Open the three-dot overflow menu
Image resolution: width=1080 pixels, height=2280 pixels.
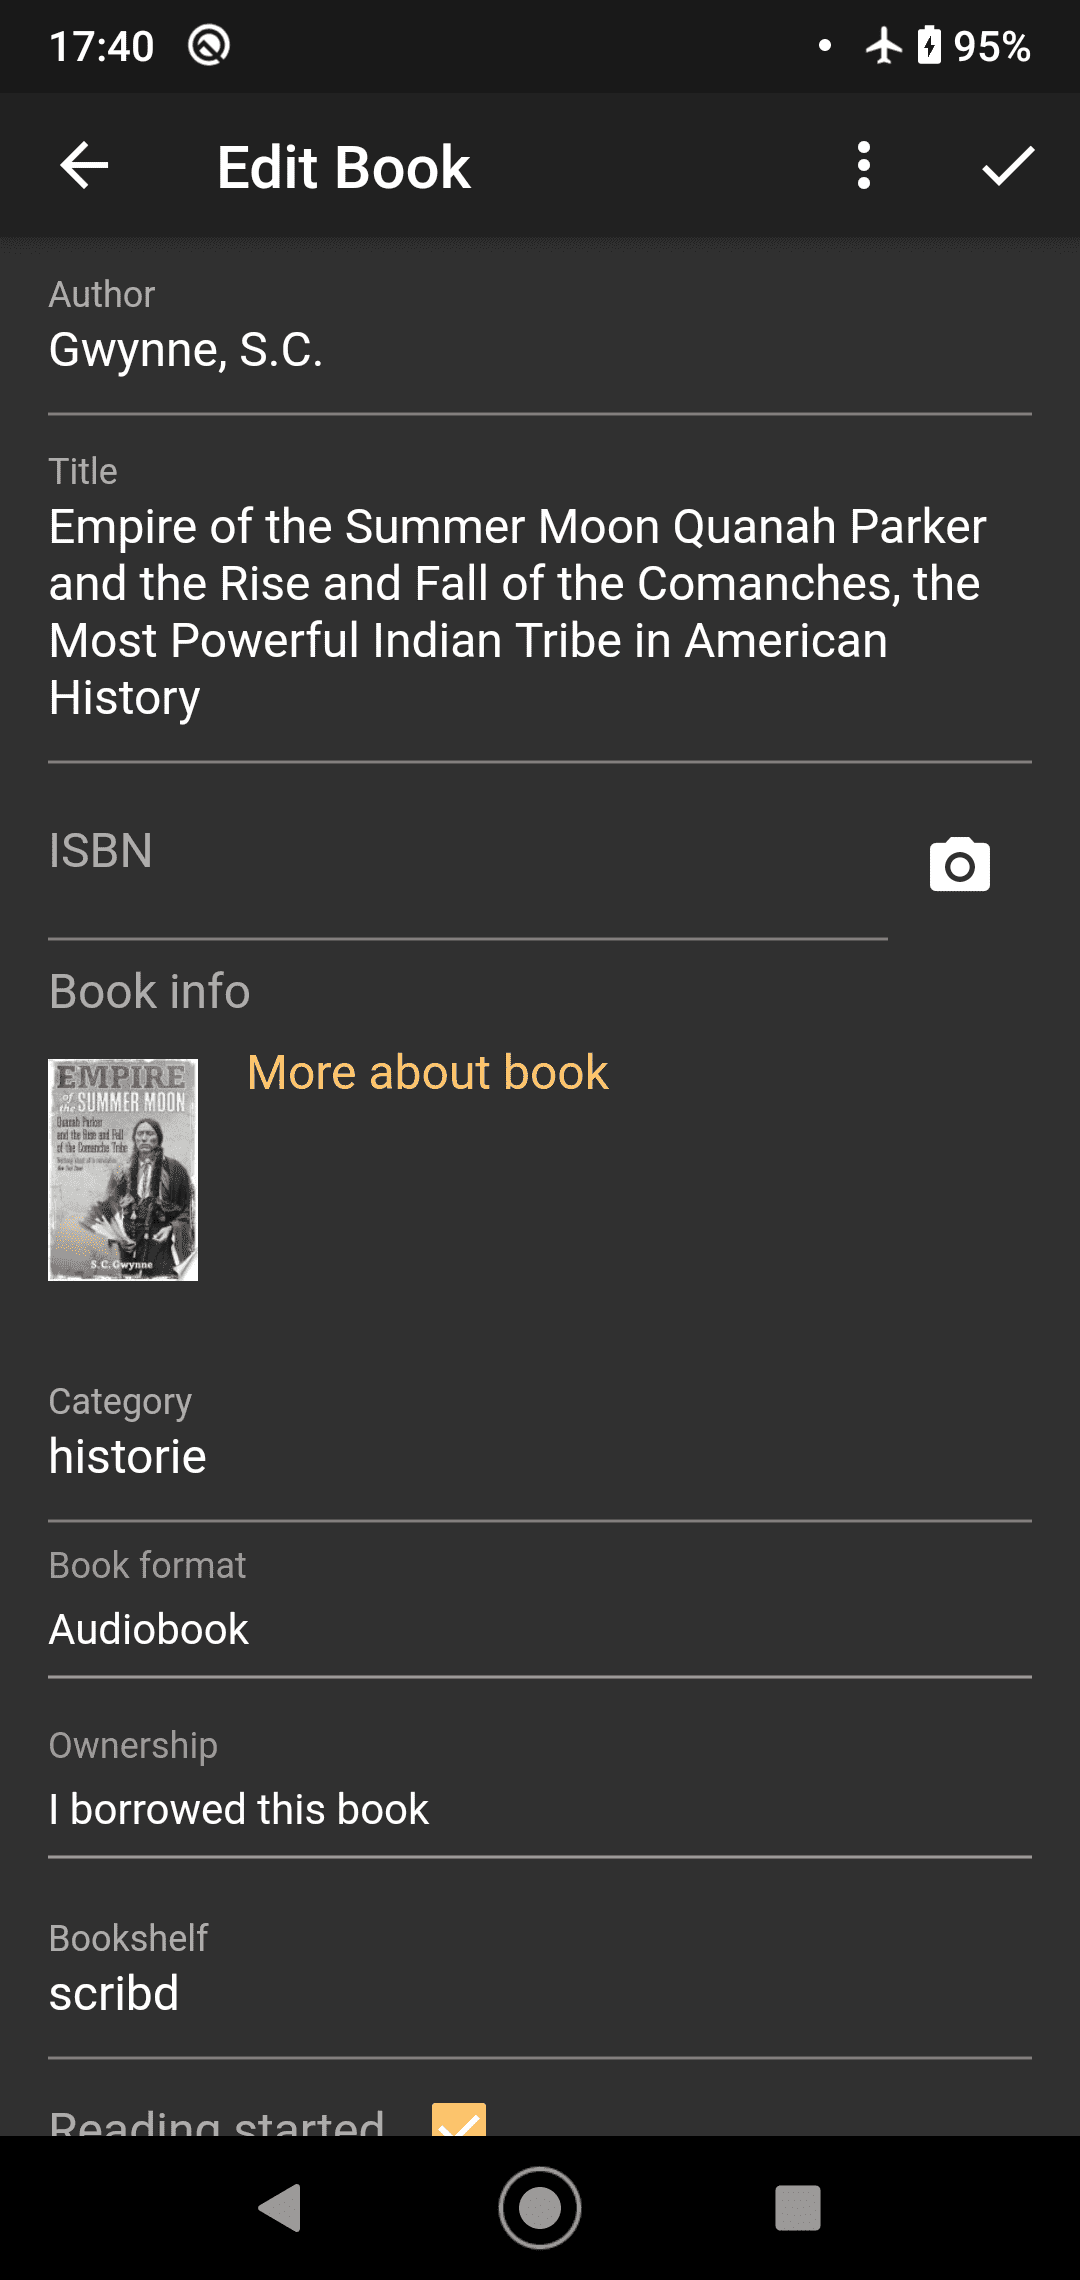[864, 166]
